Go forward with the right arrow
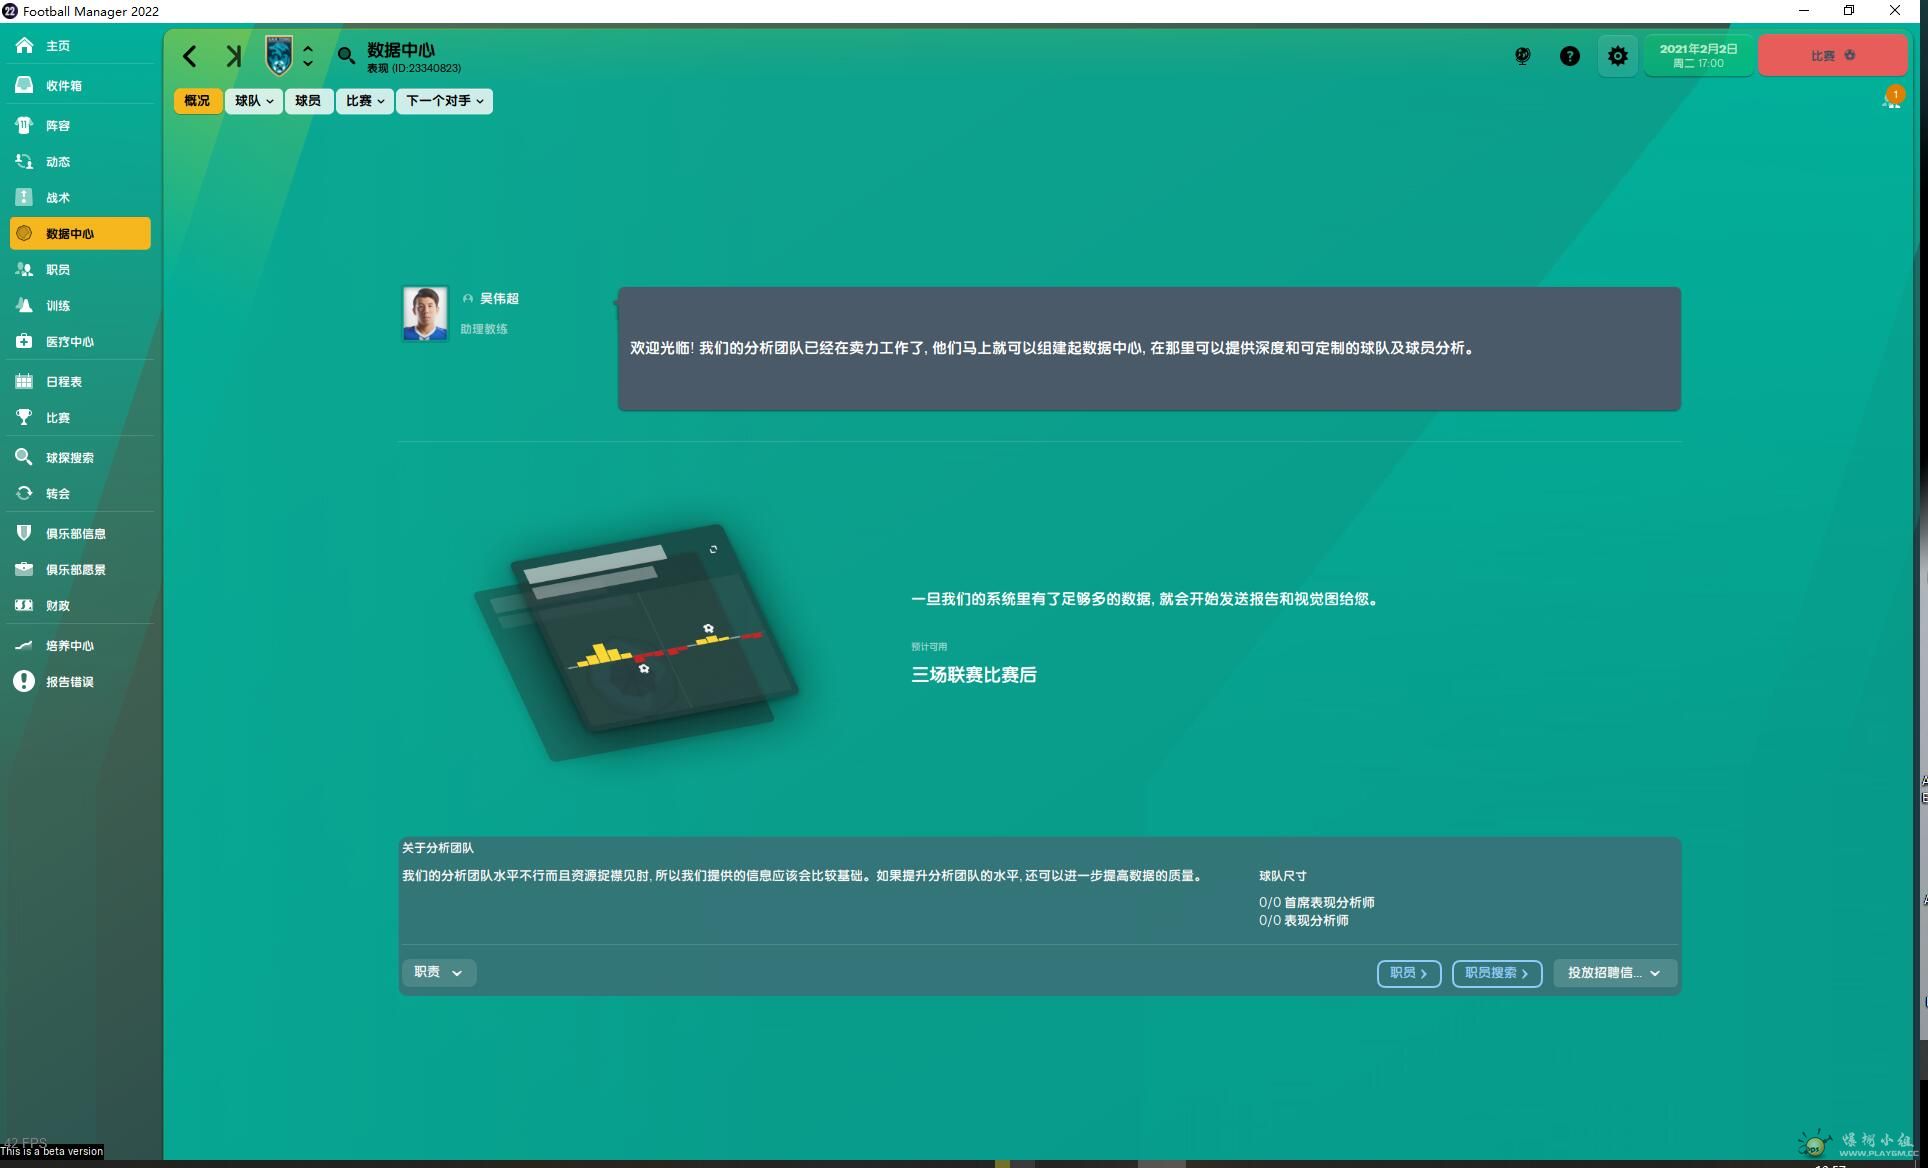This screenshot has height=1168, width=1928. 233,56
